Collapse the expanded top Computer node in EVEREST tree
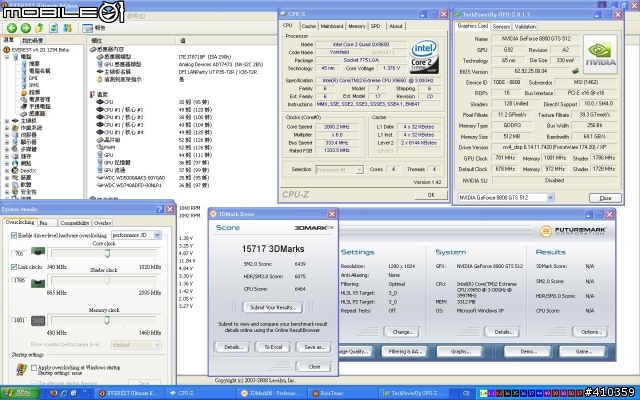 pyautogui.click(x=7, y=57)
